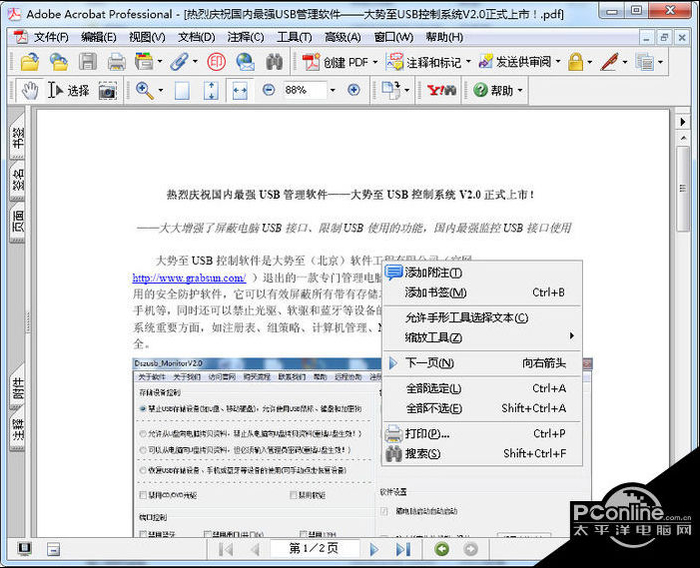Click the Yahoo toolbar icon
The height and width of the screenshot is (568, 700).
pyautogui.click(x=442, y=91)
